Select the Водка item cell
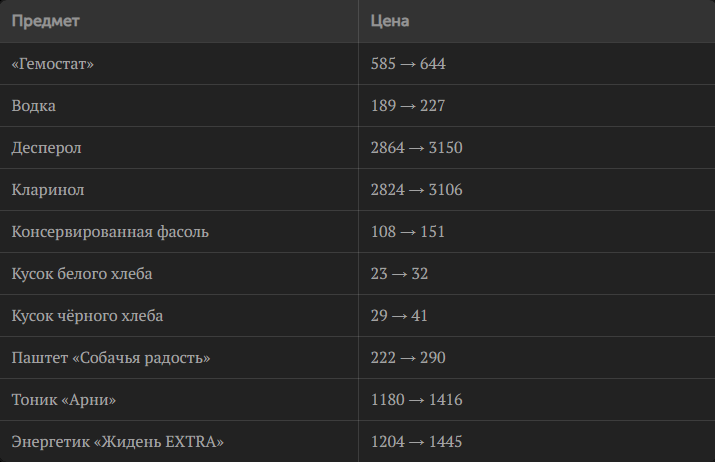 [34, 106]
